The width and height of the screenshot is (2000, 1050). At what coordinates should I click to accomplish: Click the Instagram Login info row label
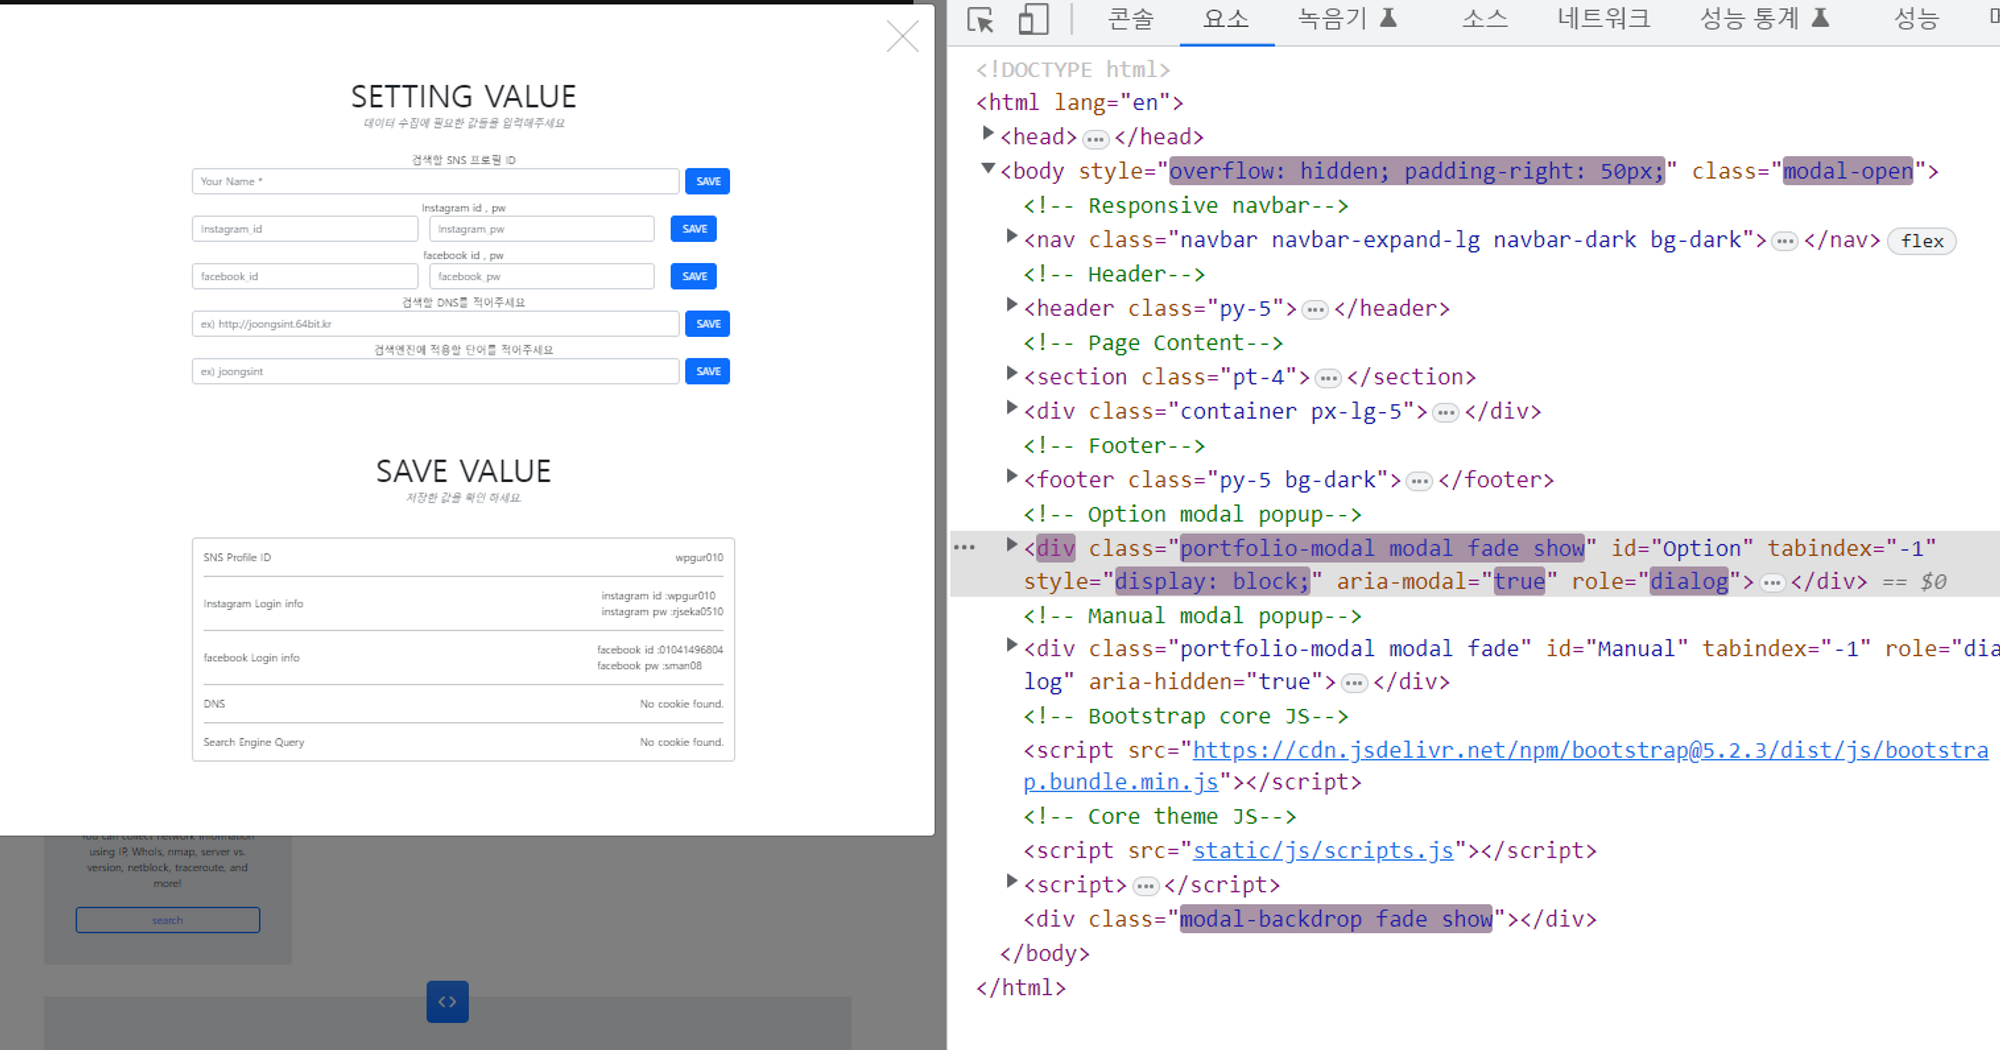coord(253,604)
